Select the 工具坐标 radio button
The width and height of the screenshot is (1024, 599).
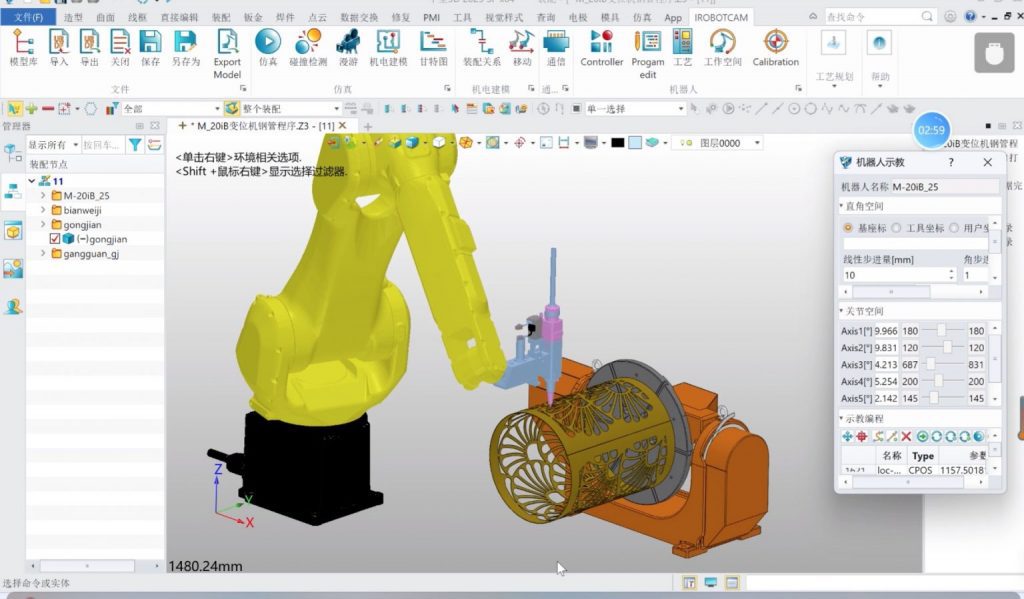coord(896,228)
